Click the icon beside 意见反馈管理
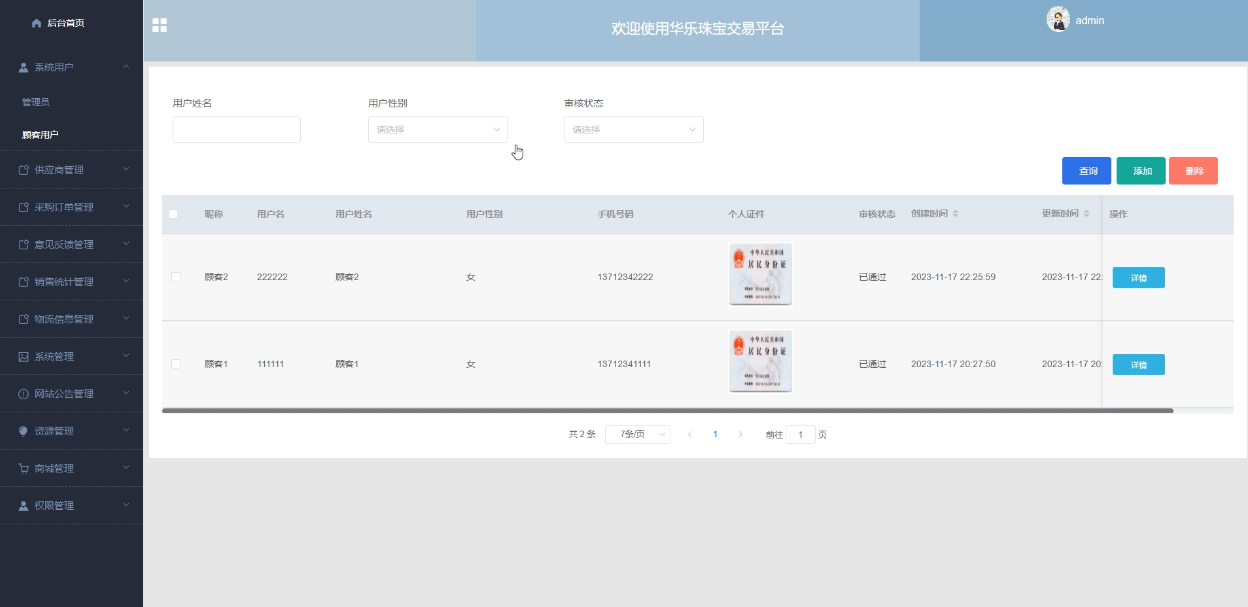The height and width of the screenshot is (607, 1248). tap(24, 244)
